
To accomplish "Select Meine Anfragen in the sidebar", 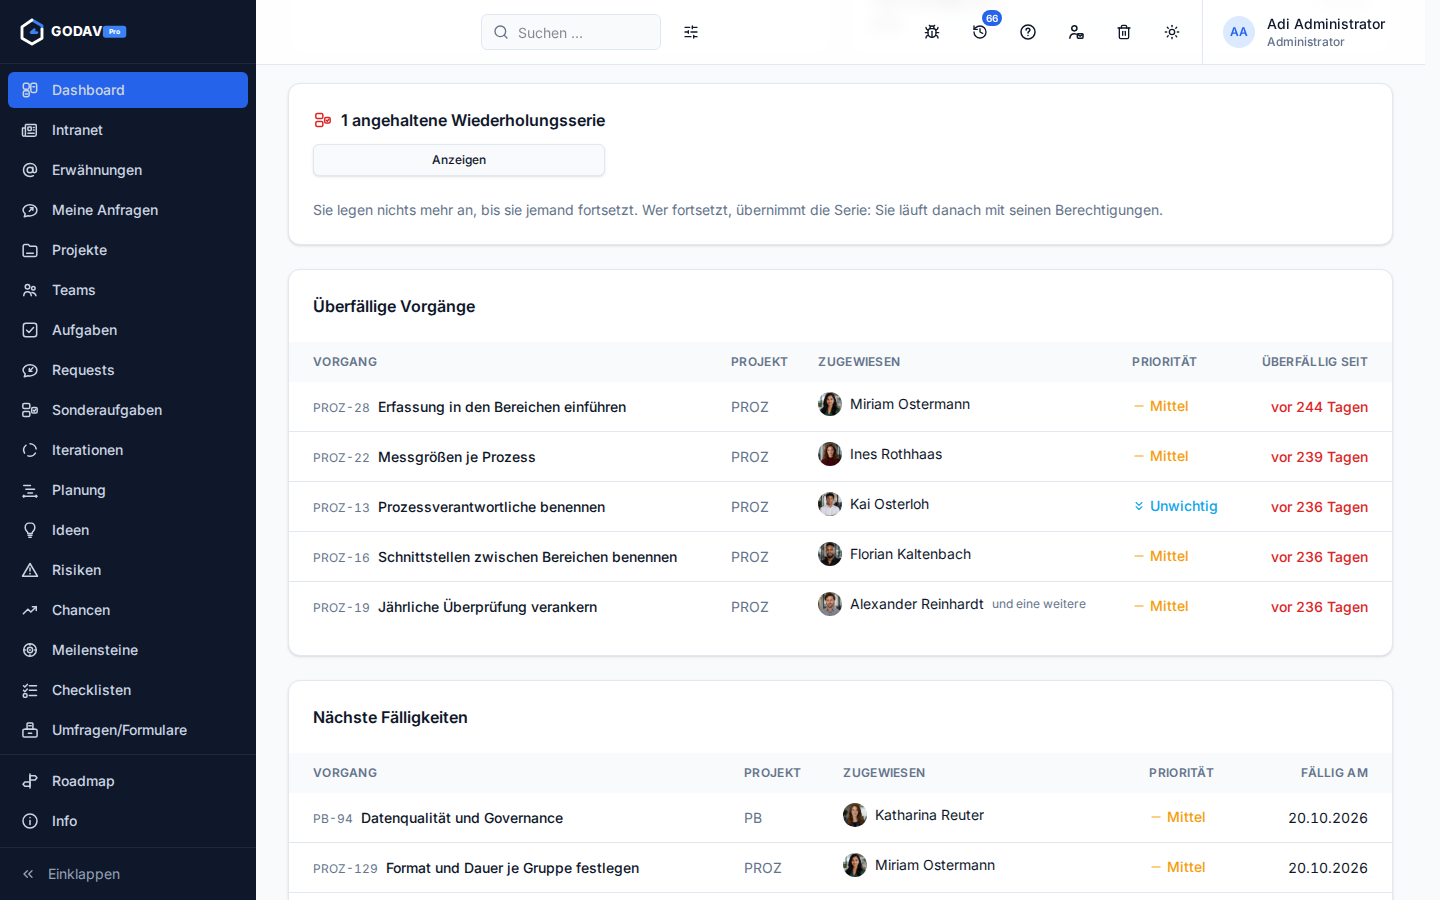I will click(128, 210).
